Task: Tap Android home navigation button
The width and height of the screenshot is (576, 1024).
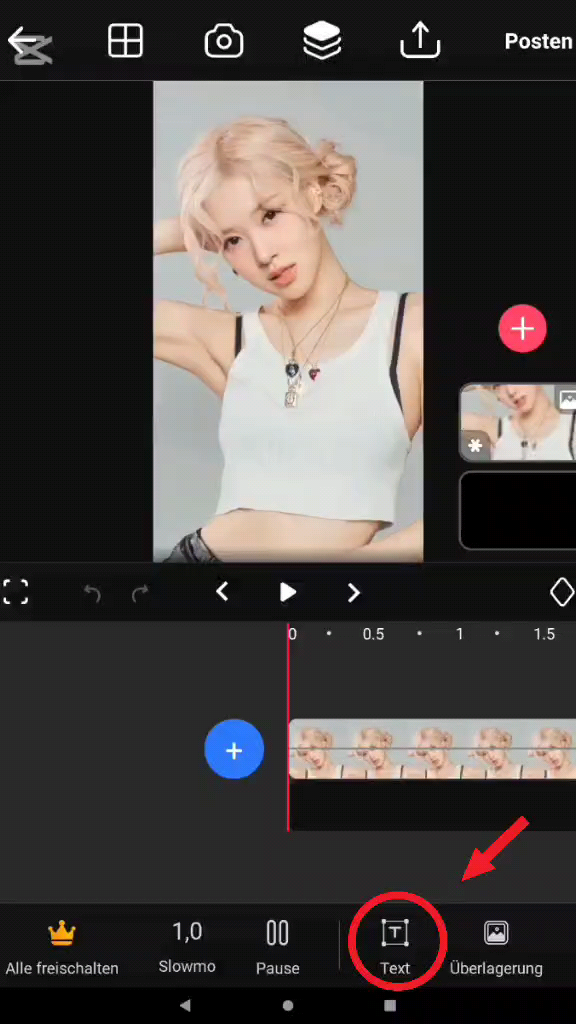Action: click(288, 1006)
